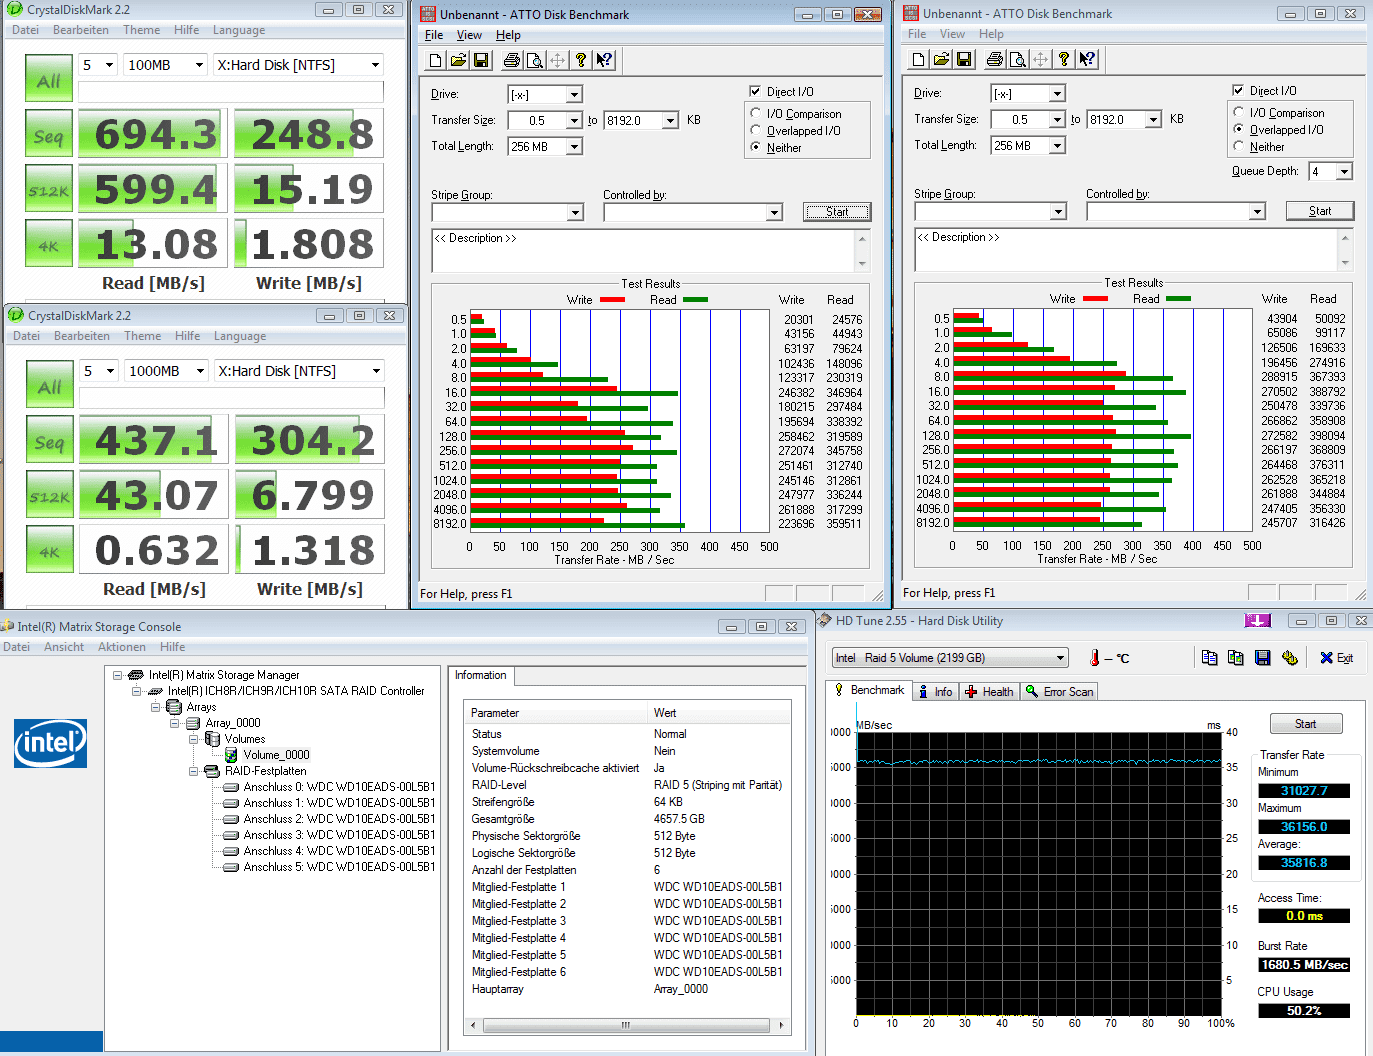1373x1056 pixels.
Task: Open Total Length dropdown in left ATTO
Action: (x=574, y=147)
